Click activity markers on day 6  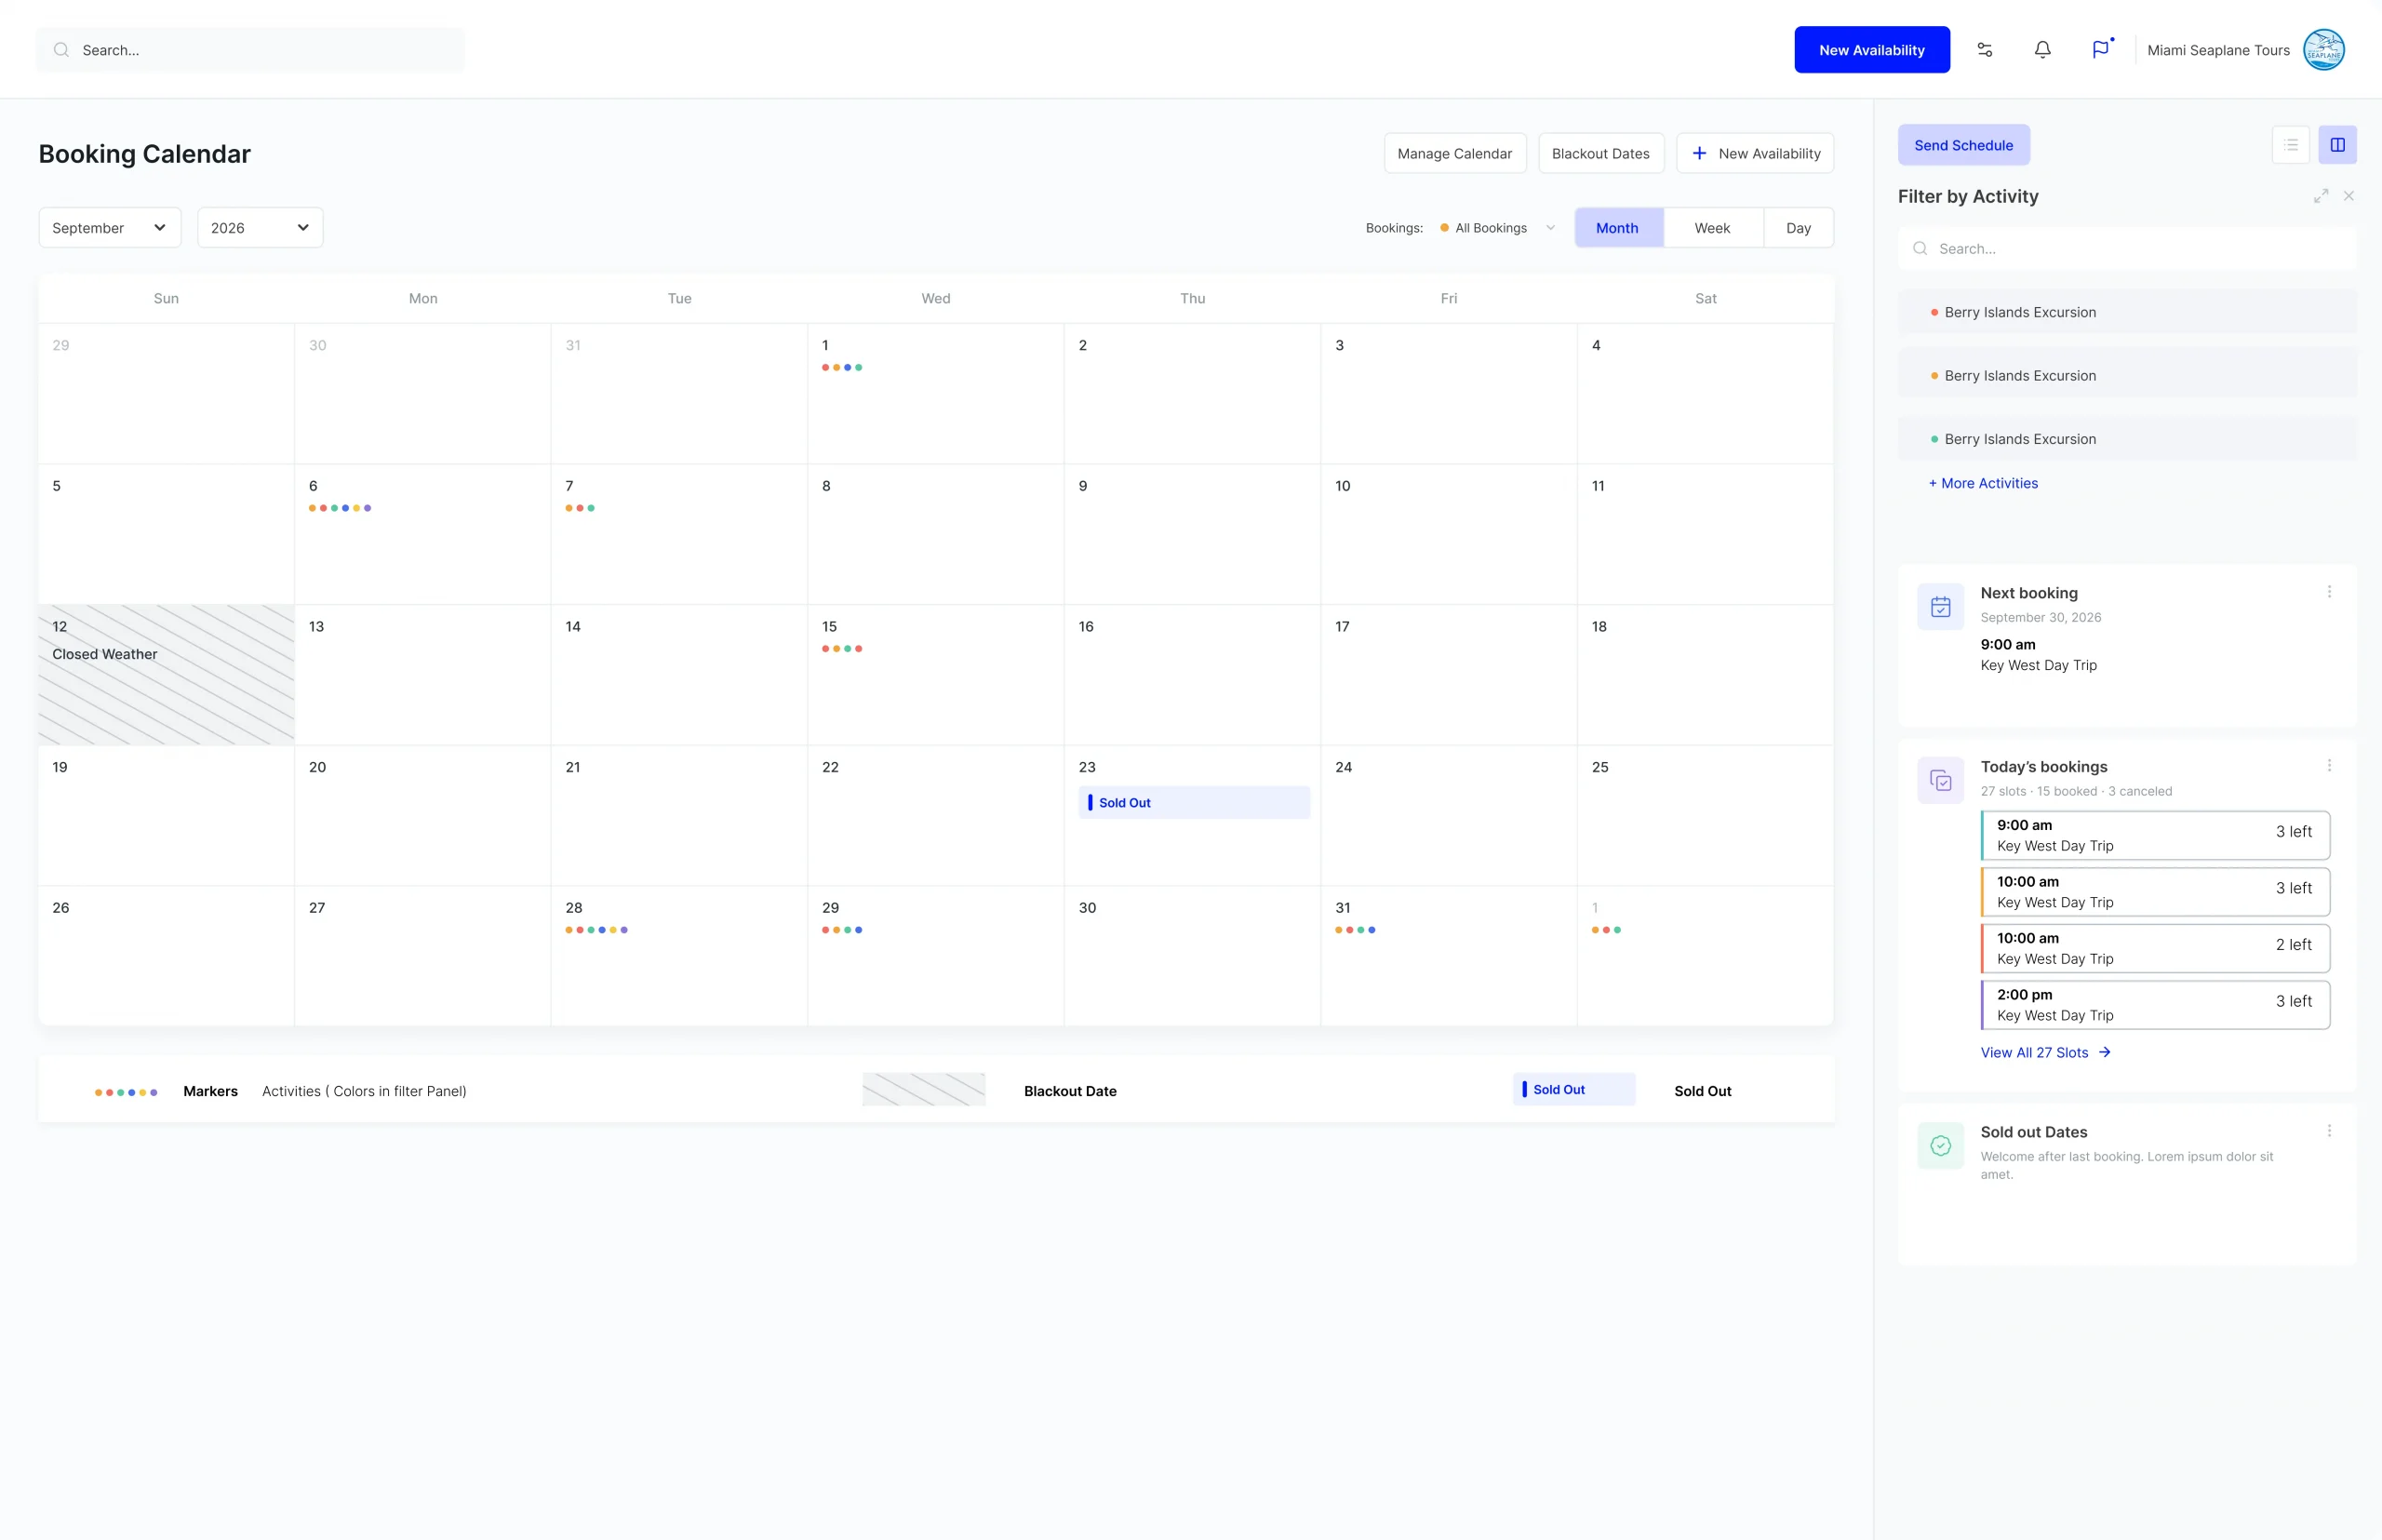tap(340, 508)
